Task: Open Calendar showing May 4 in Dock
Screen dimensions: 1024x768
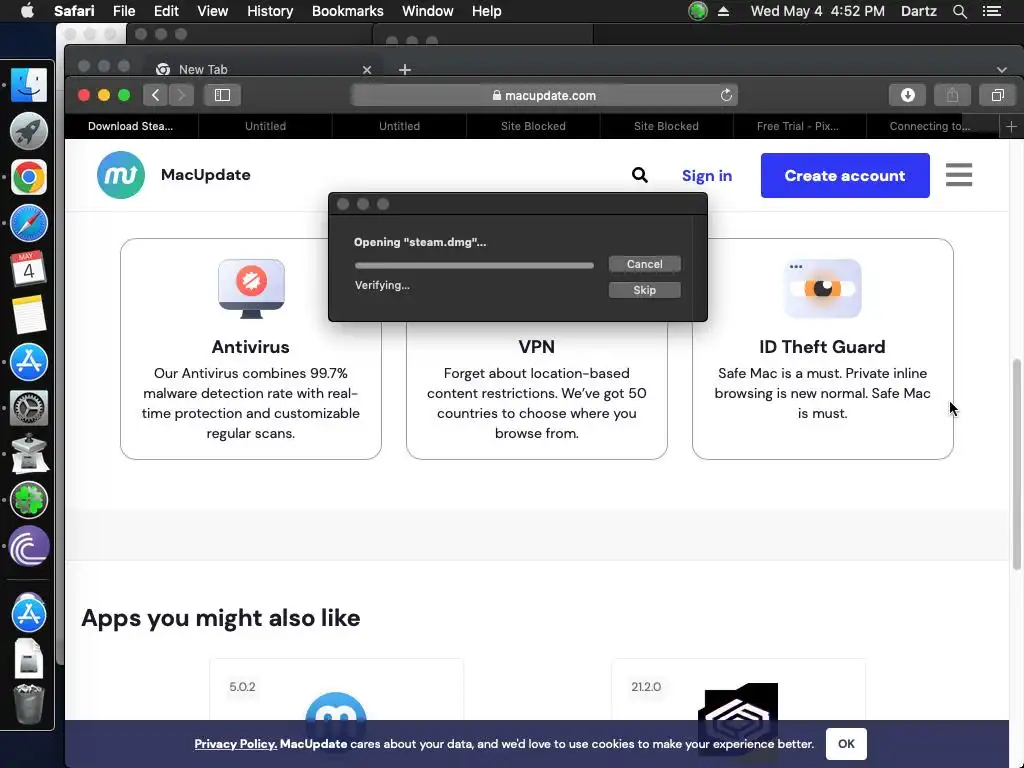Action: click(x=29, y=269)
